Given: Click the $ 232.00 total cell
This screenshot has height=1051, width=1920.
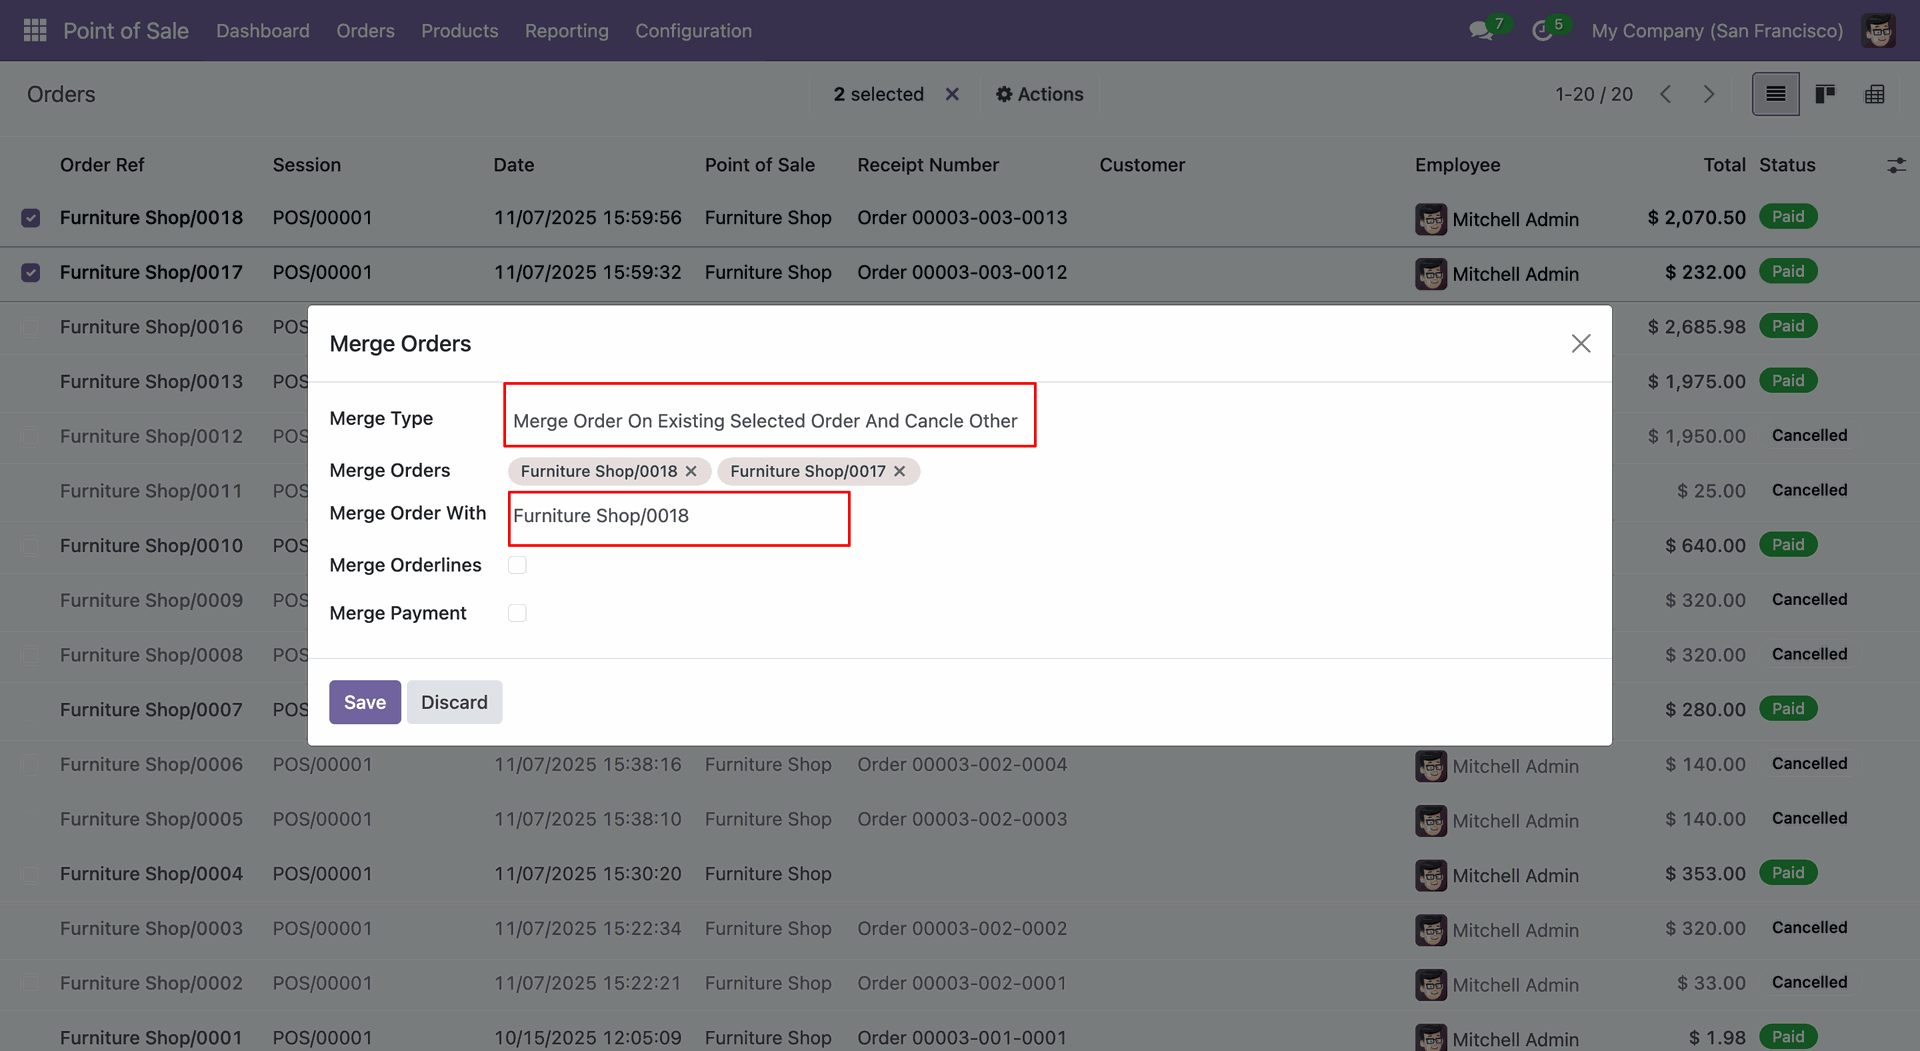Looking at the screenshot, I should (x=1705, y=273).
